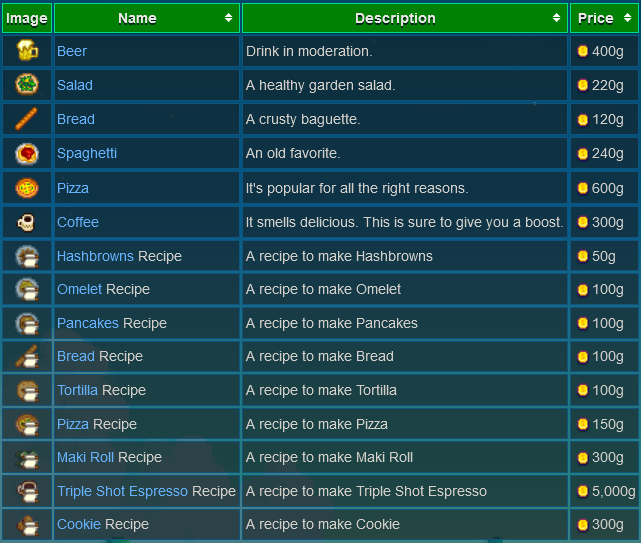Click the Pizza item icon

27,188
